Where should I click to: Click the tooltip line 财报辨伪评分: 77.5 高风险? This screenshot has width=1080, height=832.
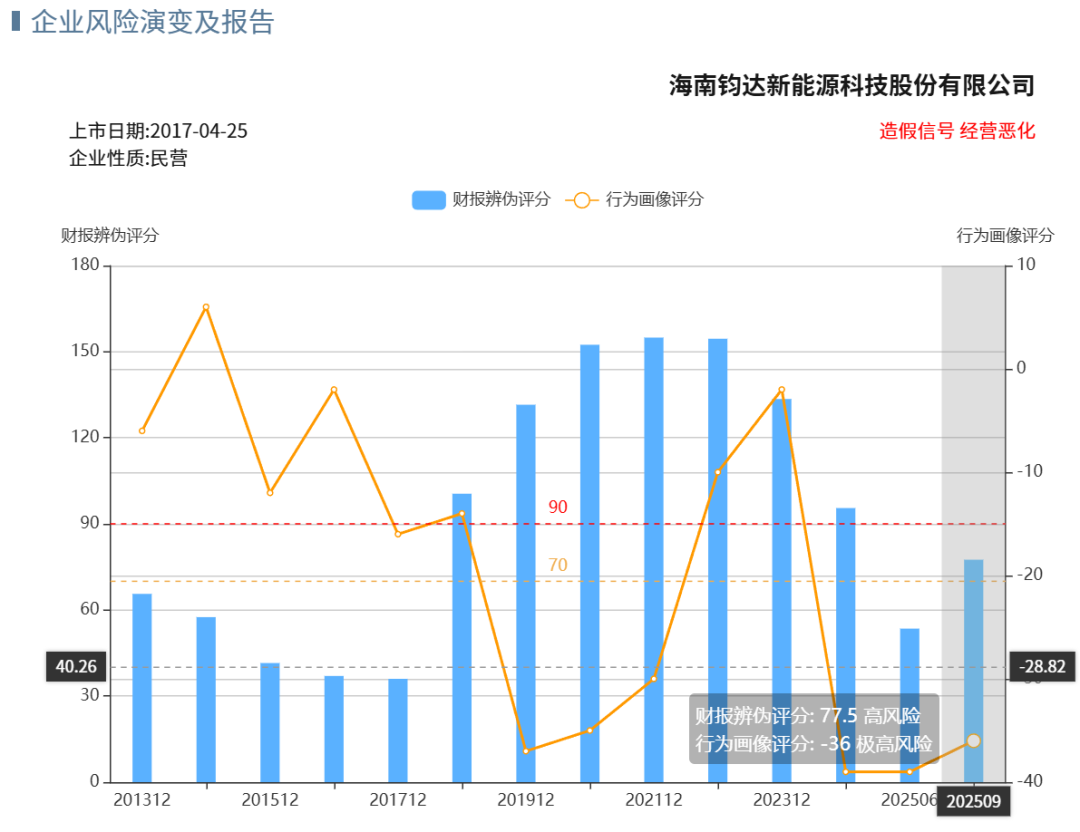pyautogui.click(x=807, y=716)
